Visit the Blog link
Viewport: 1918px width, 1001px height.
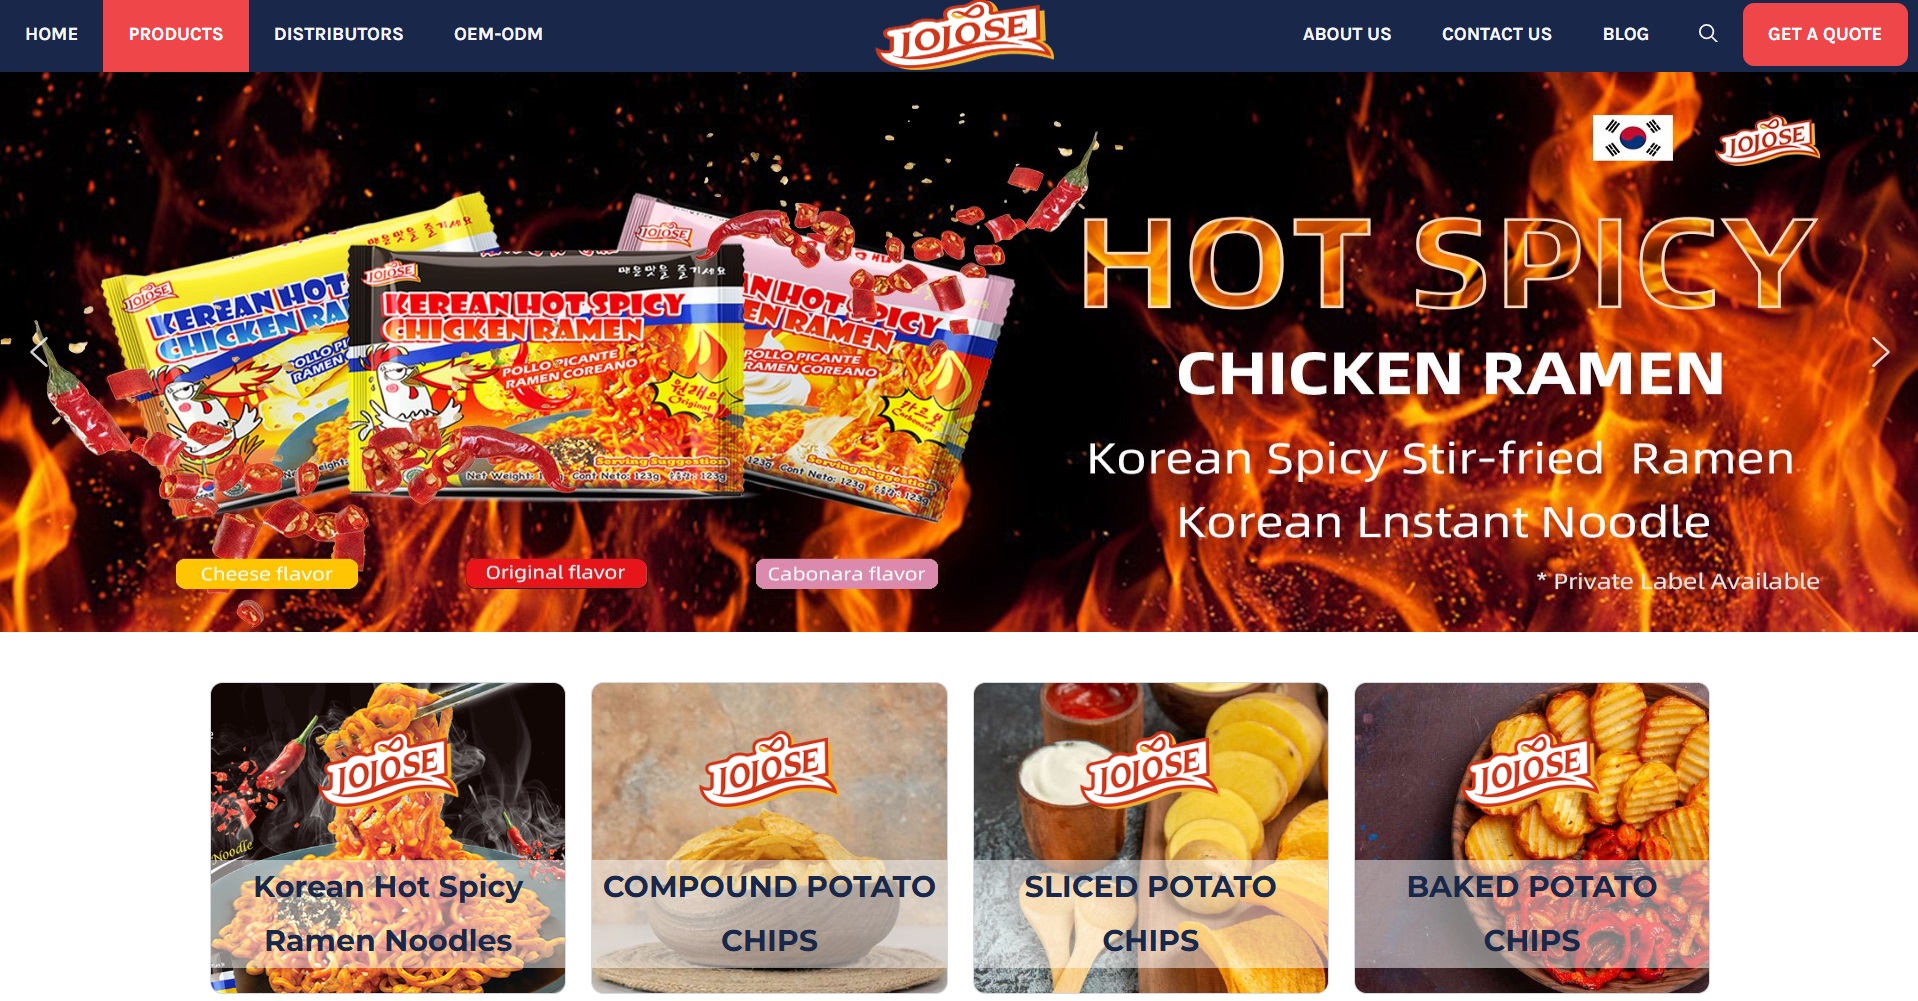click(1625, 35)
